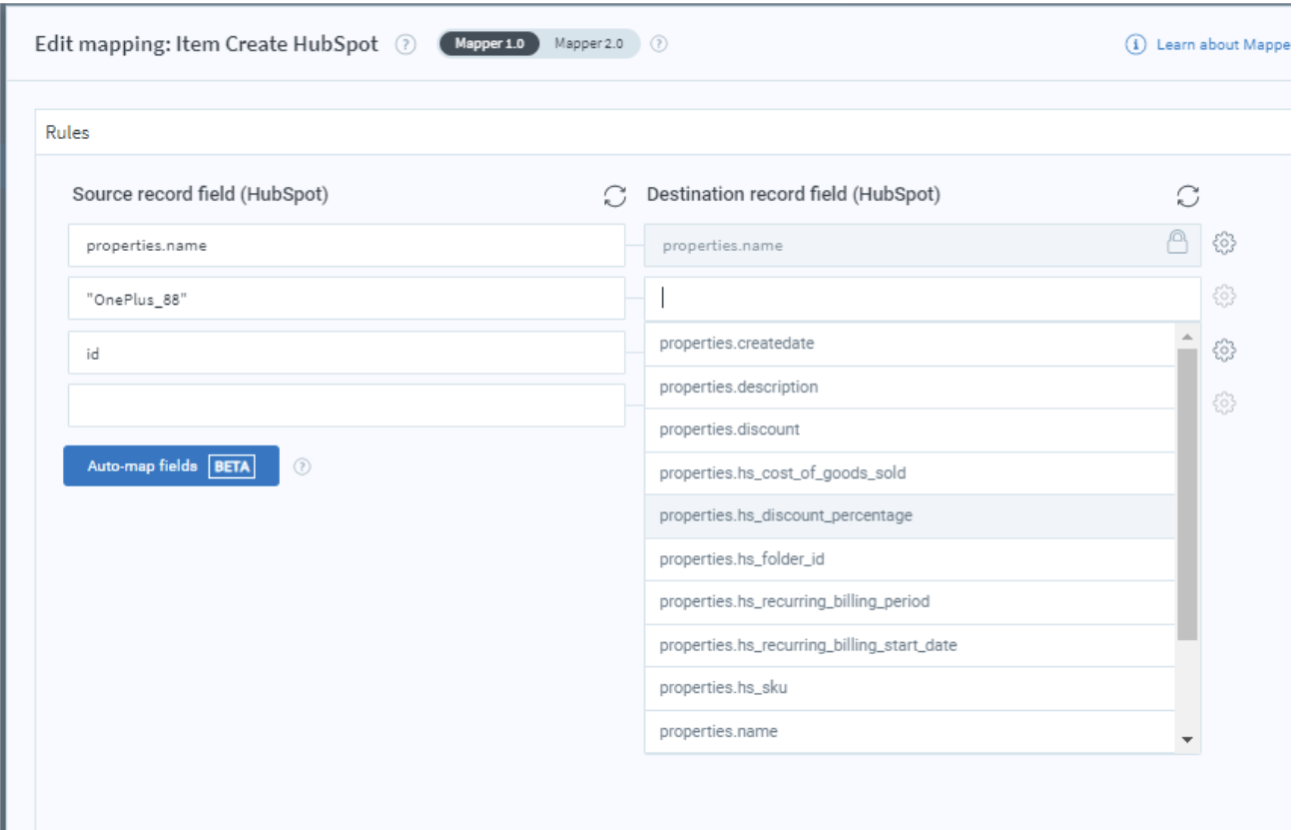The width and height of the screenshot is (1298, 830).
Task: Focus source field containing properties.name
Action: coord(347,245)
